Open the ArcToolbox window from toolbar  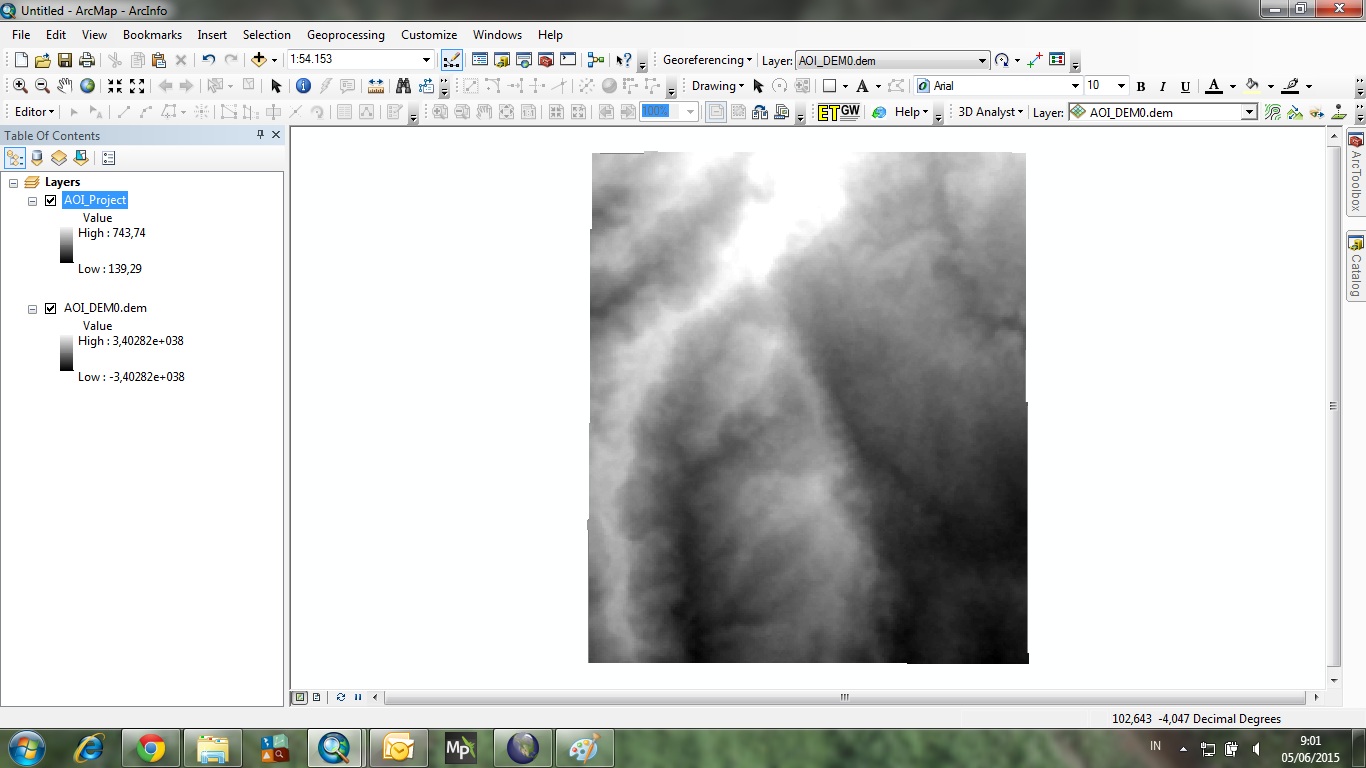click(546, 60)
